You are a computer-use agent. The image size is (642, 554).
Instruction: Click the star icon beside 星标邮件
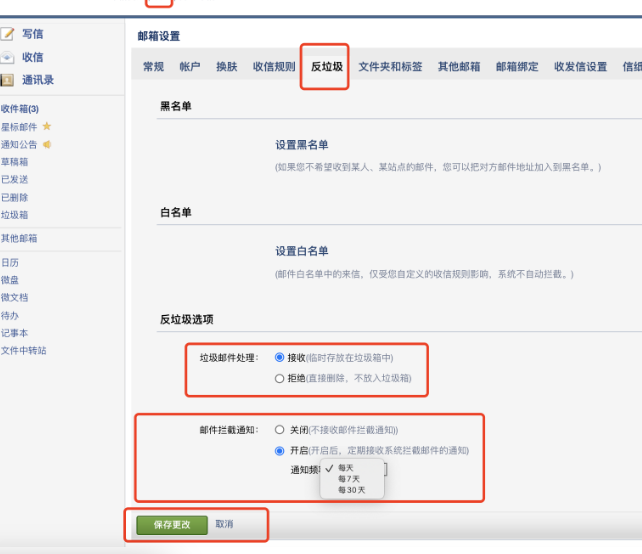click(x=47, y=127)
